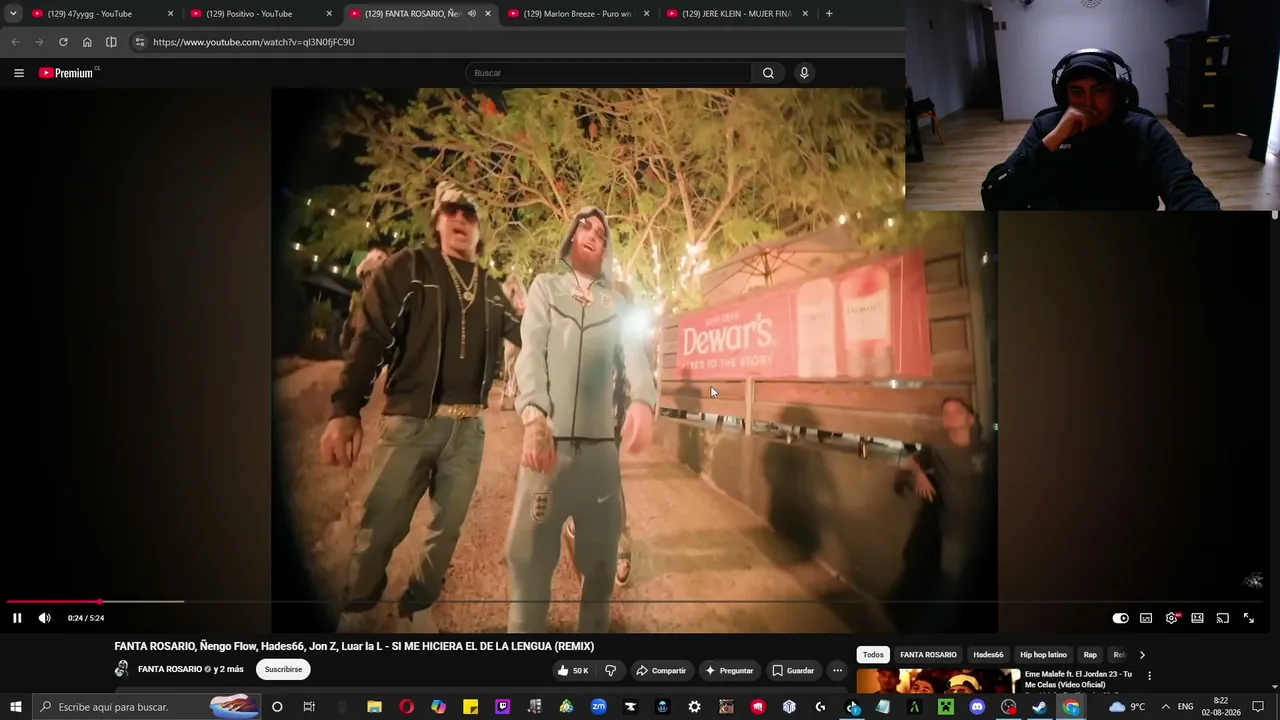Screen dimensions: 1280x720
Task: Open the player settings gear
Action: [1172, 618]
